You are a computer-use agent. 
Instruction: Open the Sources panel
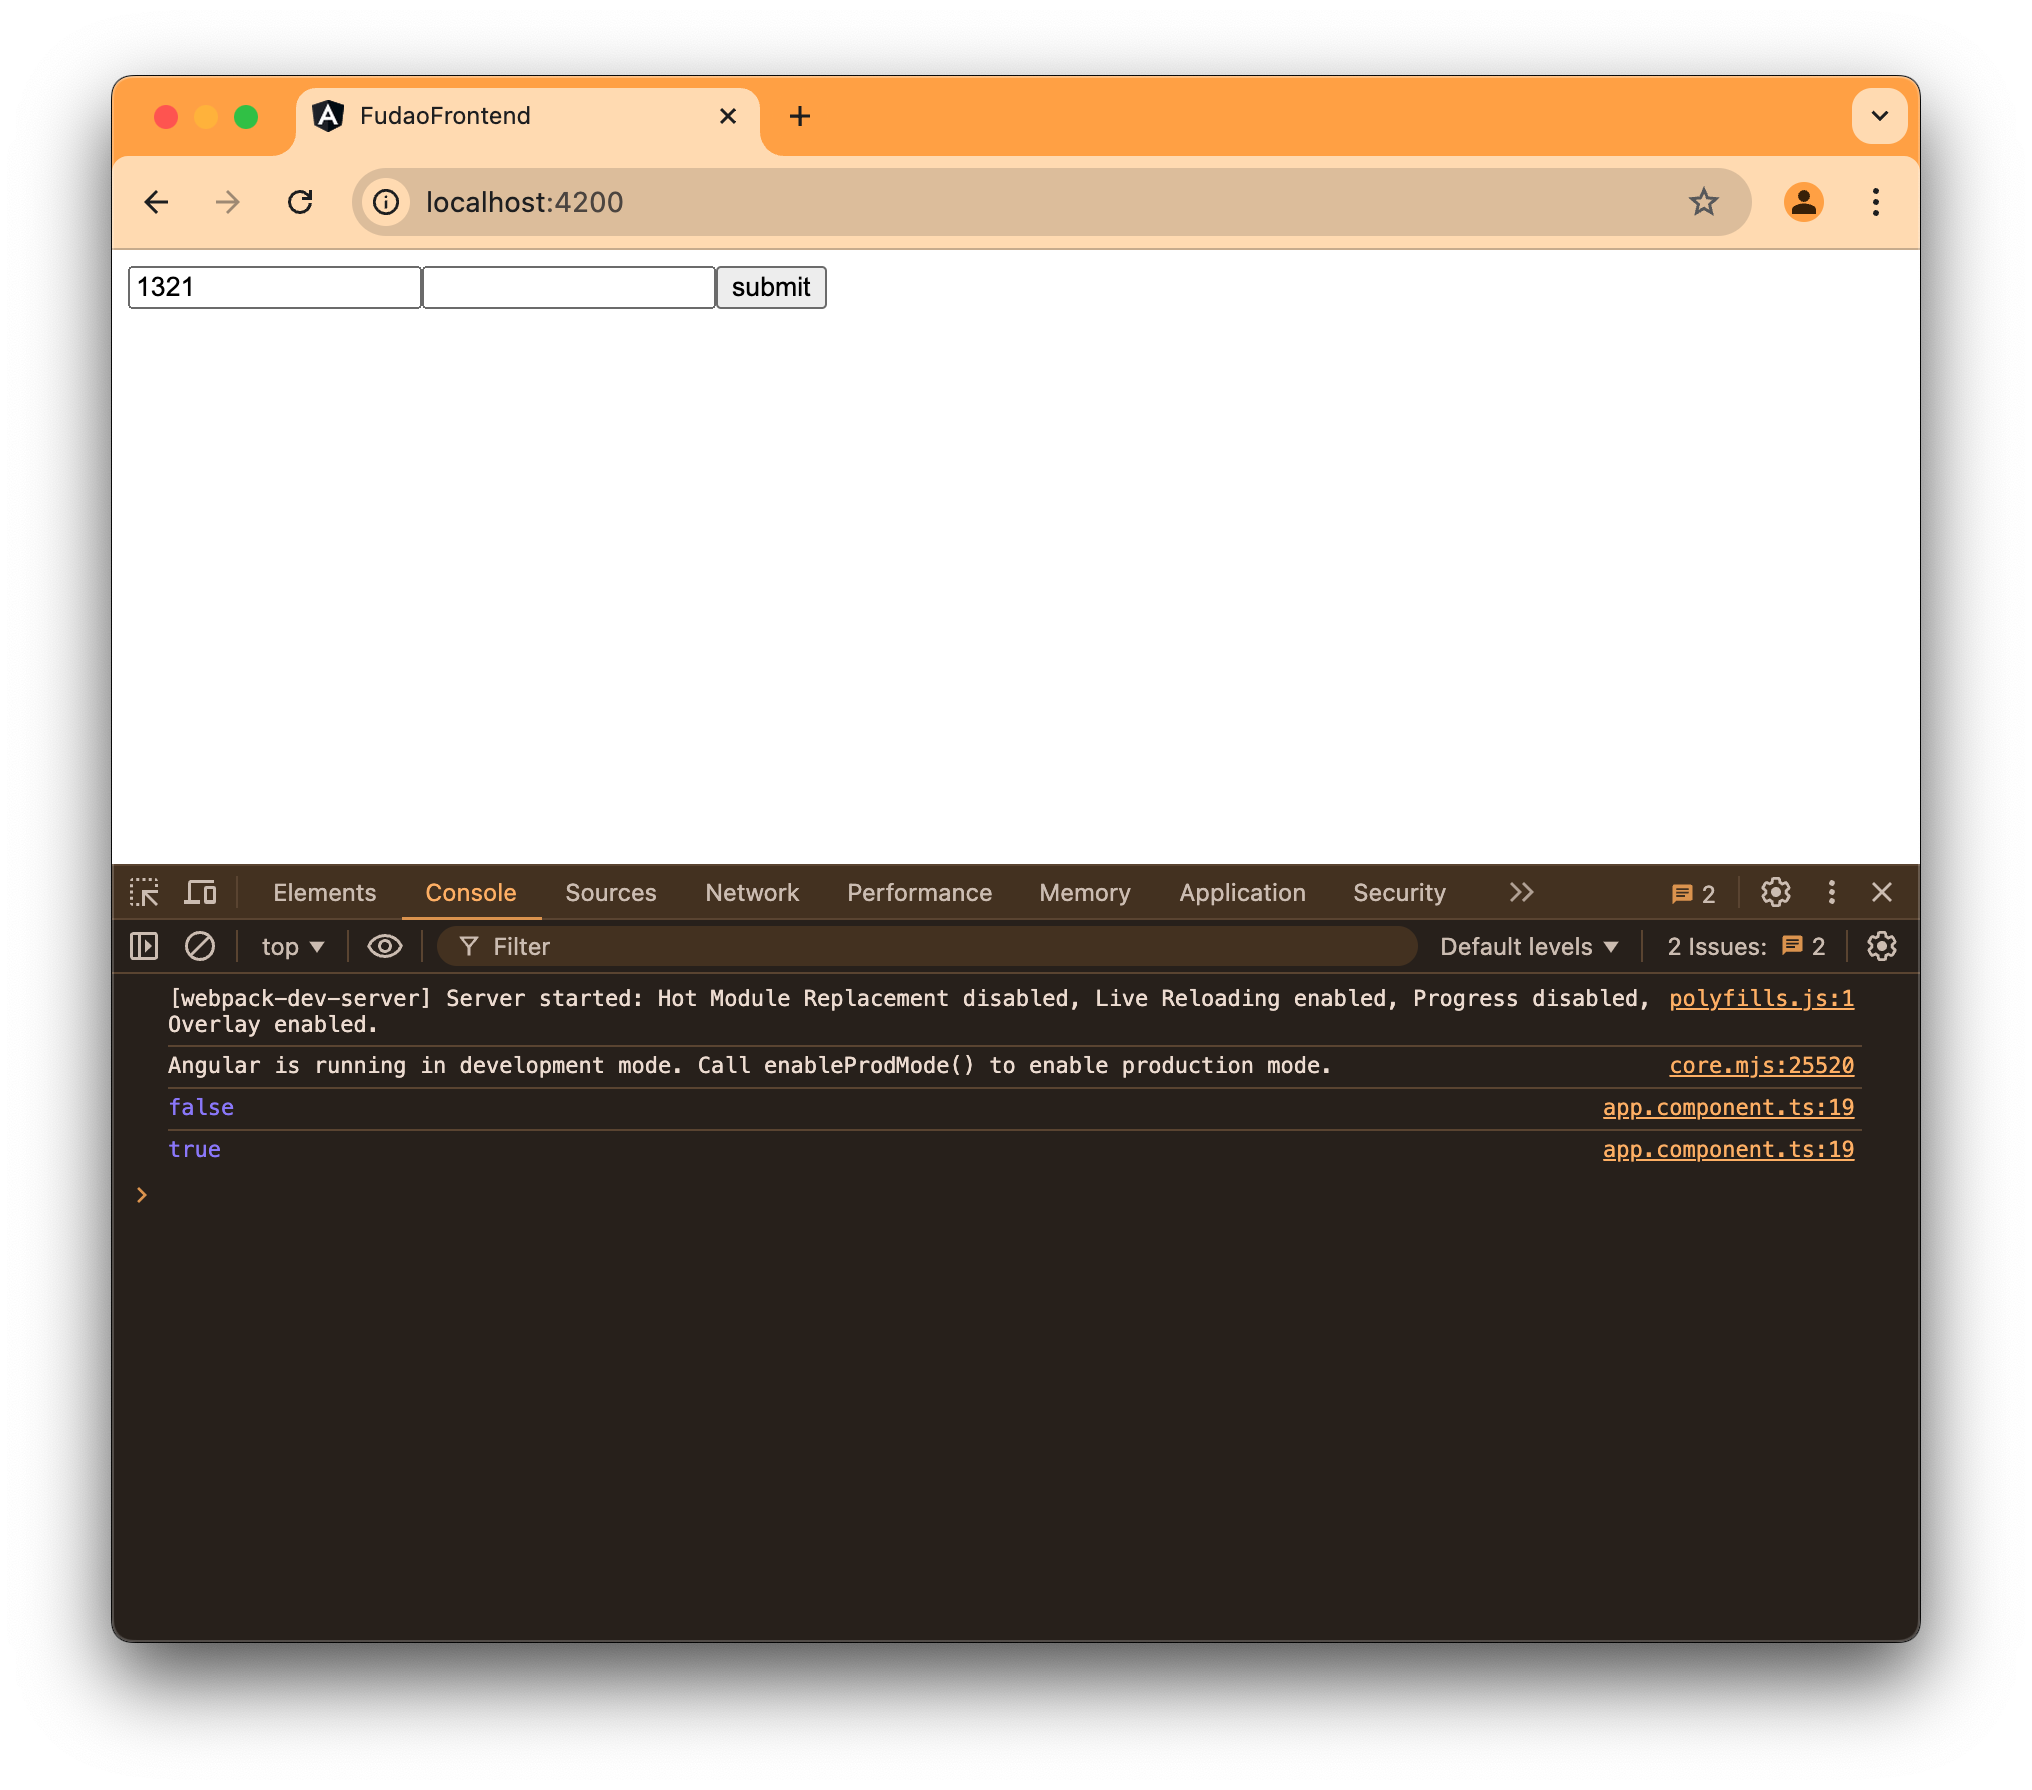coord(611,892)
